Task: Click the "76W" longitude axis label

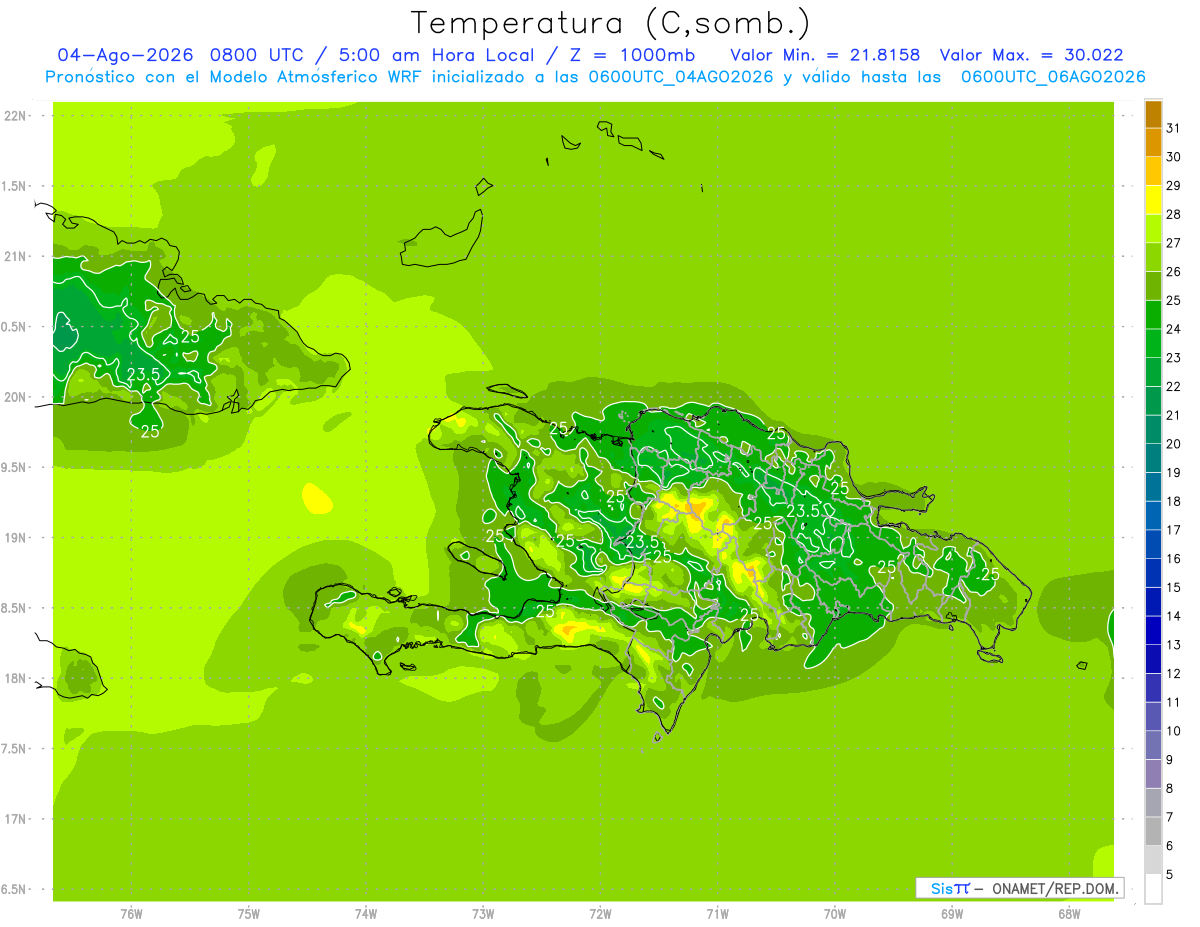Action: pos(131,914)
